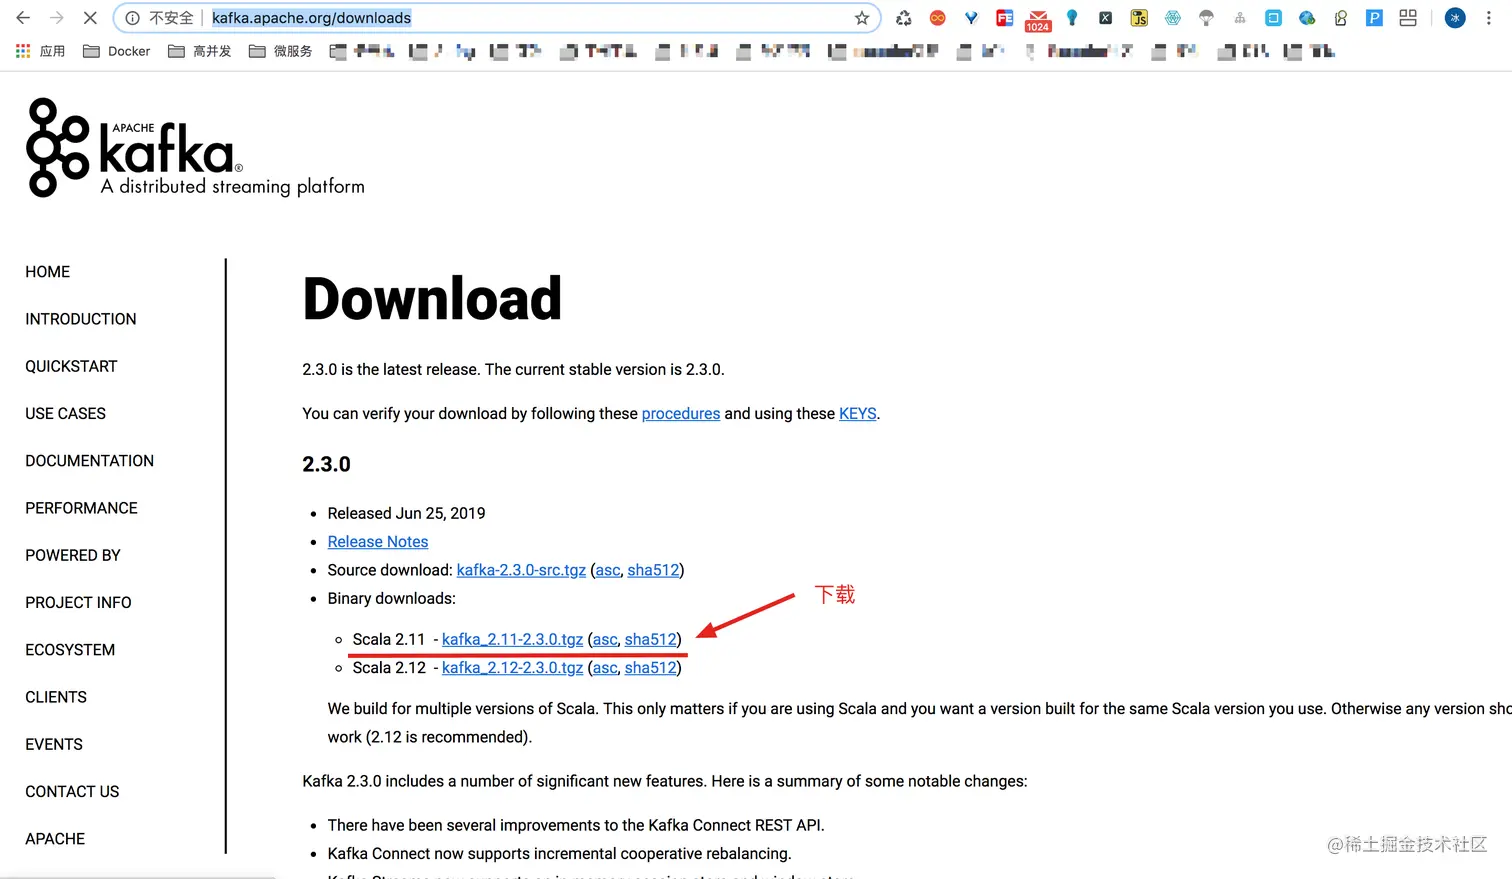Screen dimensions: 1512x879
Task: Open the Docker bookmarks folder
Action: [x=117, y=51]
